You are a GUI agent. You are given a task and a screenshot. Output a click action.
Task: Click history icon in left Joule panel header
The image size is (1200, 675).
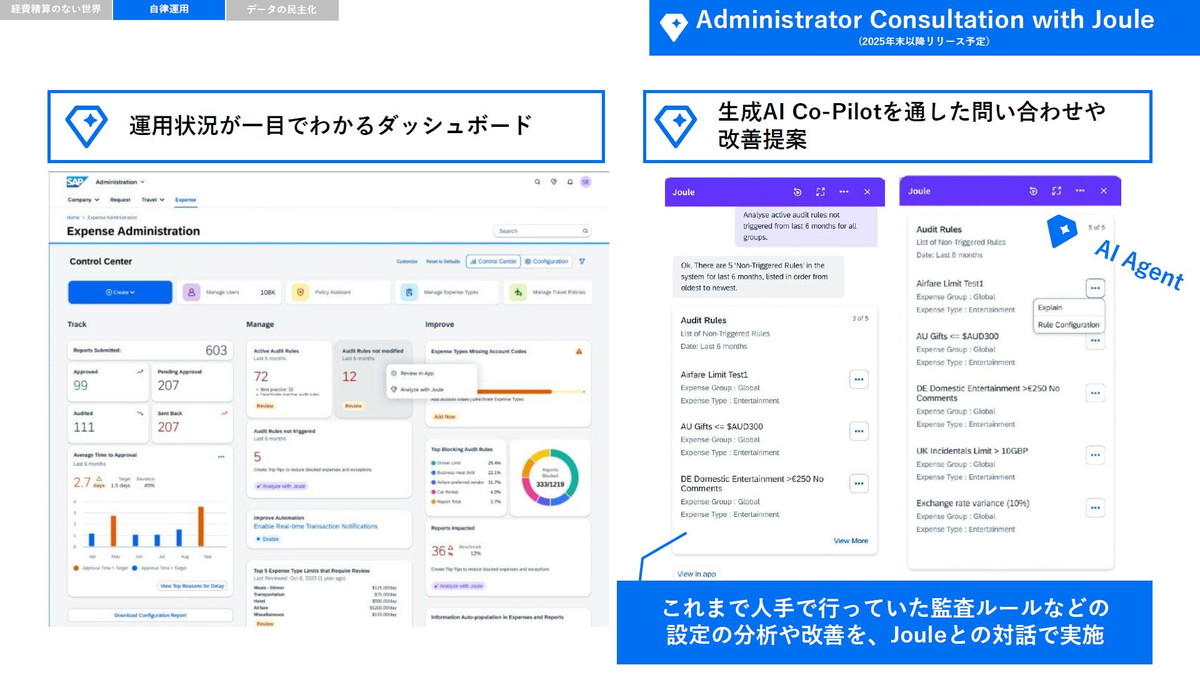(797, 192)
